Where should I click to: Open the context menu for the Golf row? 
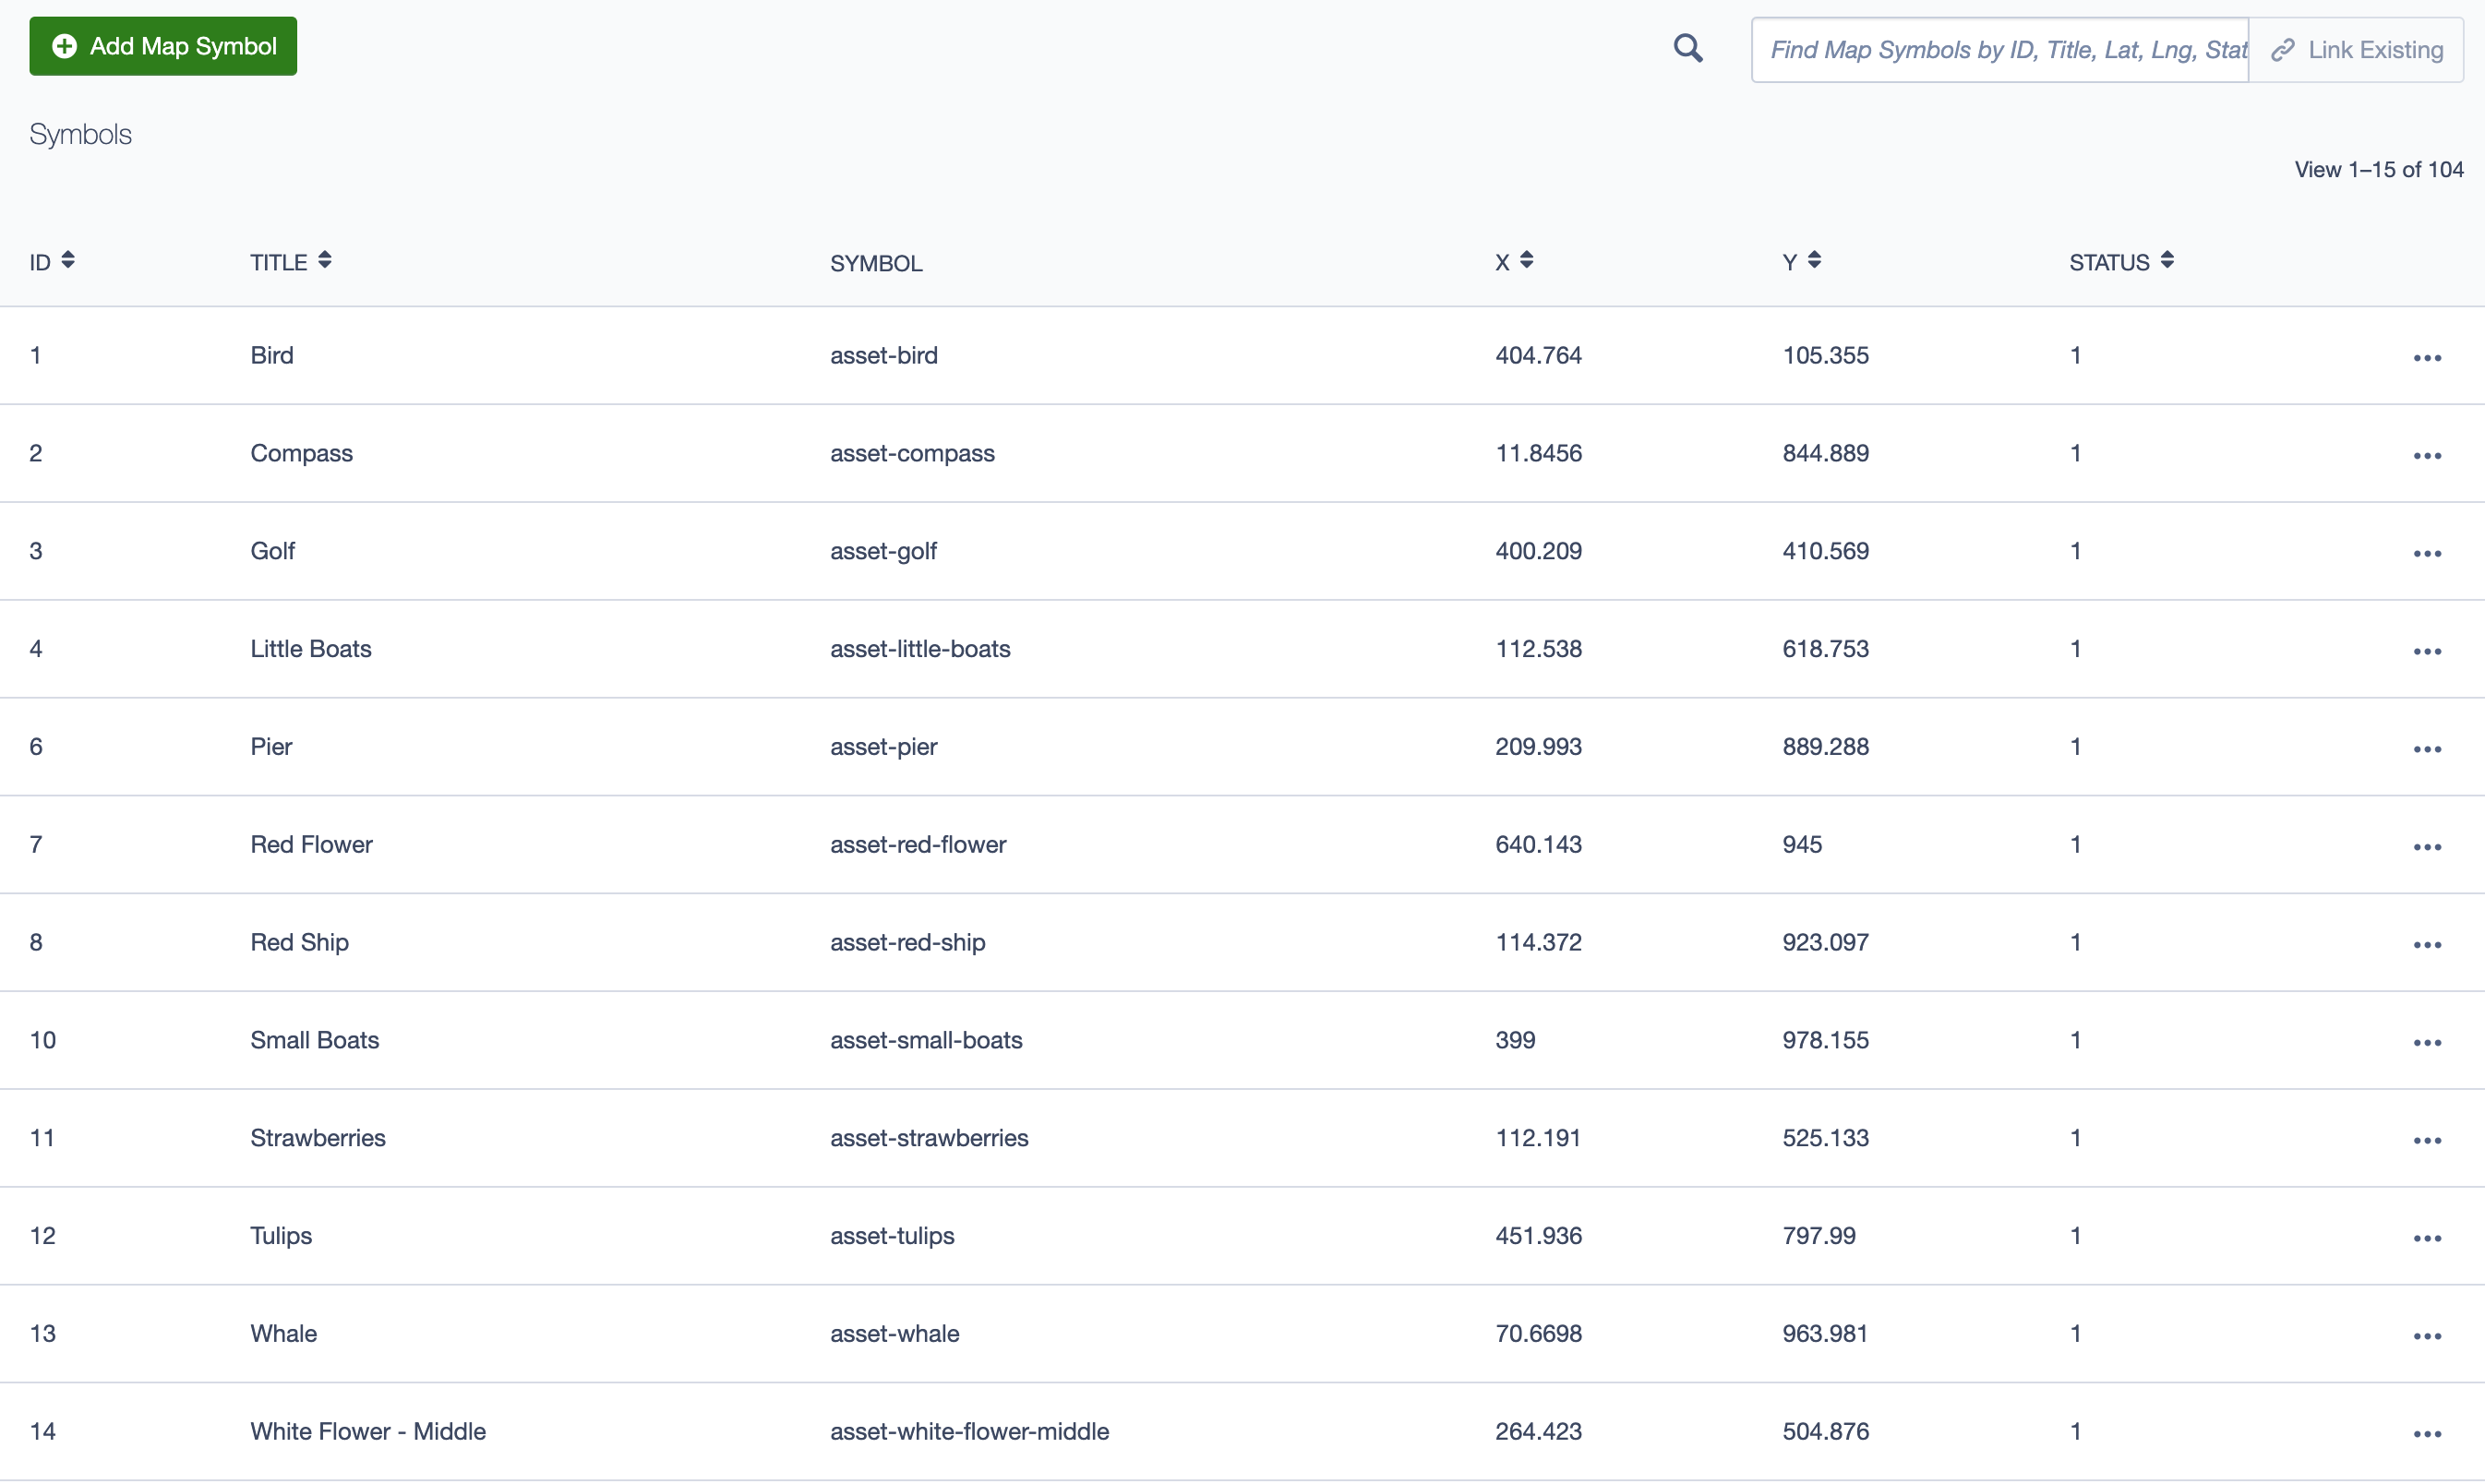2428,553
